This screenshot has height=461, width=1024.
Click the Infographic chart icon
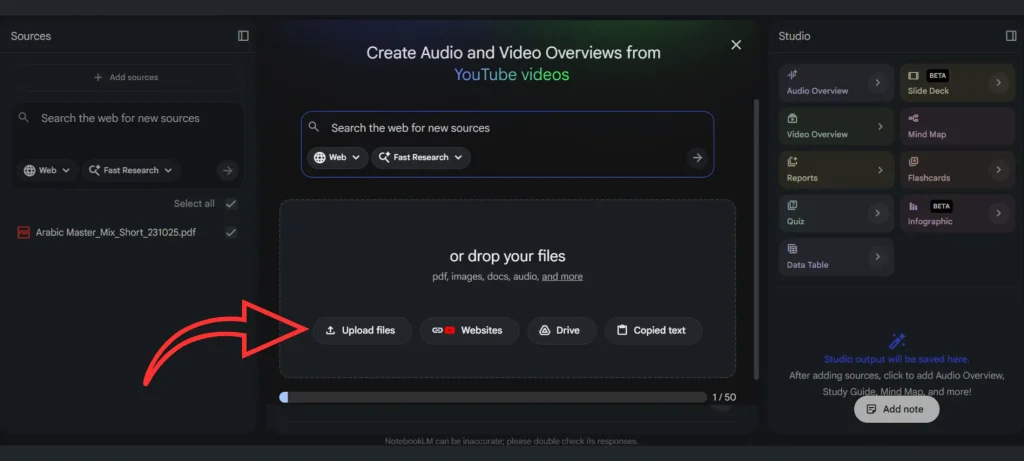(913, 206)
